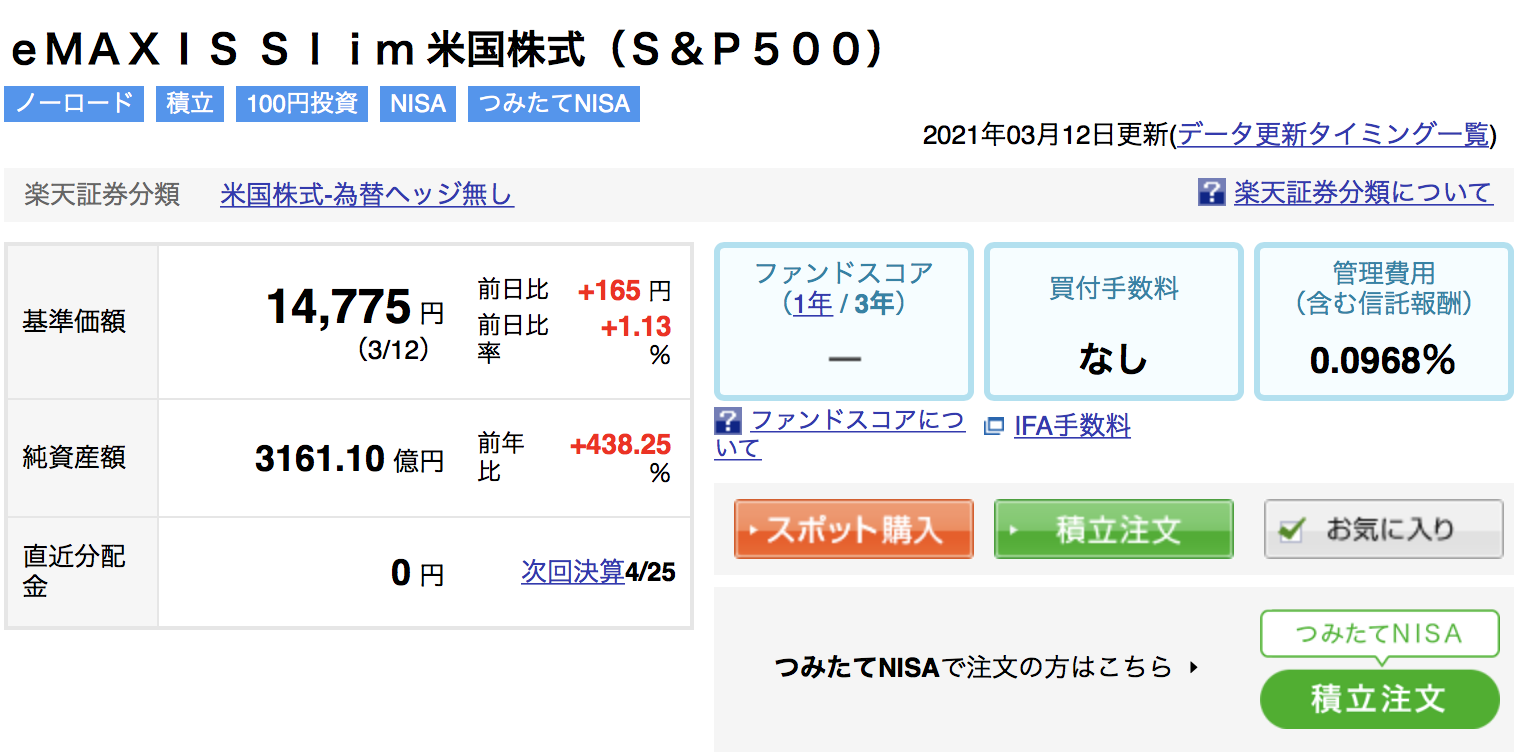Open the 米国株式-為替ヘッジ無し category link
Image resolution: width=1538 pixels, height=752 pixels.
pos(367,194)
